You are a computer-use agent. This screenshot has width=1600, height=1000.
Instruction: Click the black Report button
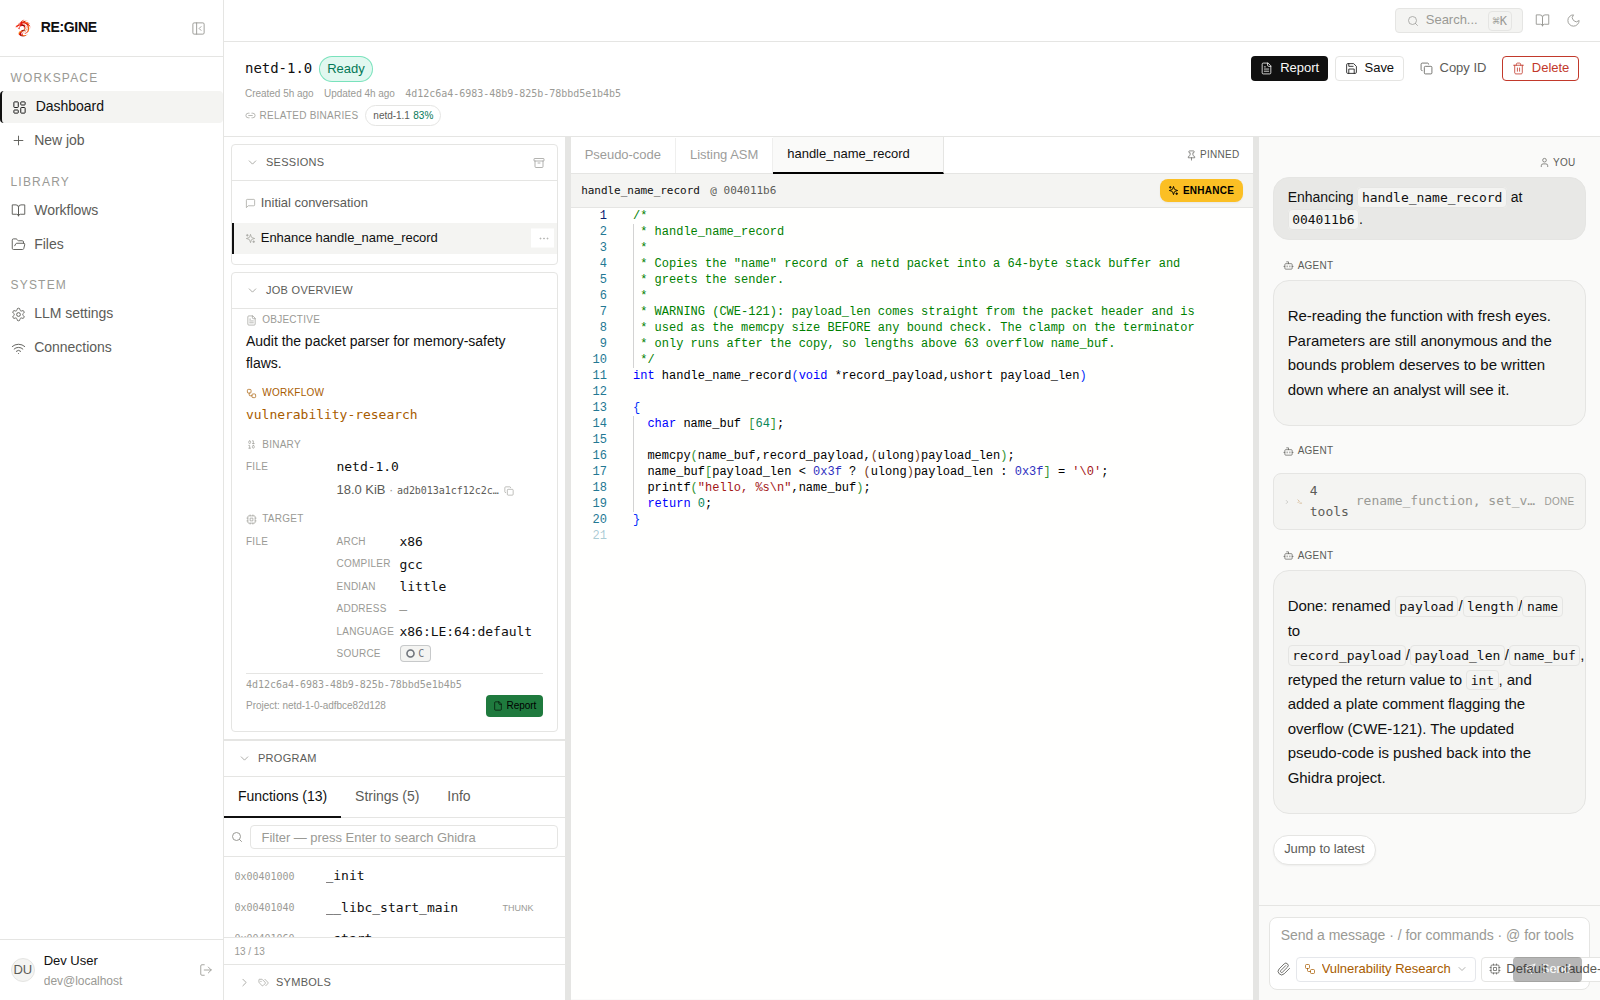pyautogui.click(x=1289, y=68)
